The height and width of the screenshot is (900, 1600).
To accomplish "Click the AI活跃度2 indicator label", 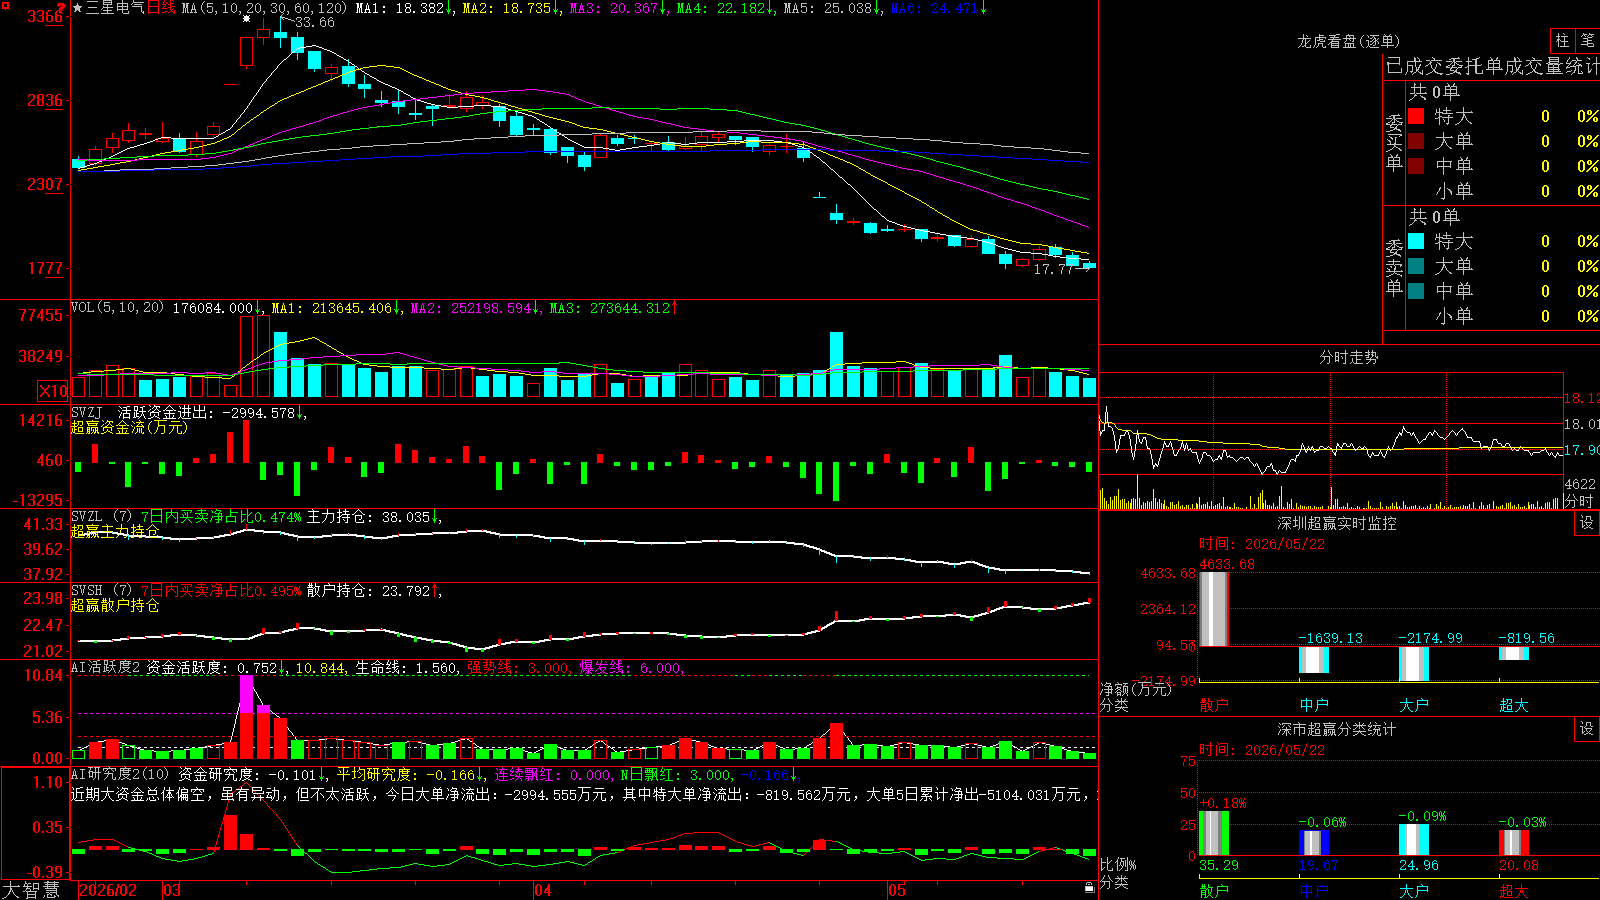I will pyautogui.click(x=106, y=668).
